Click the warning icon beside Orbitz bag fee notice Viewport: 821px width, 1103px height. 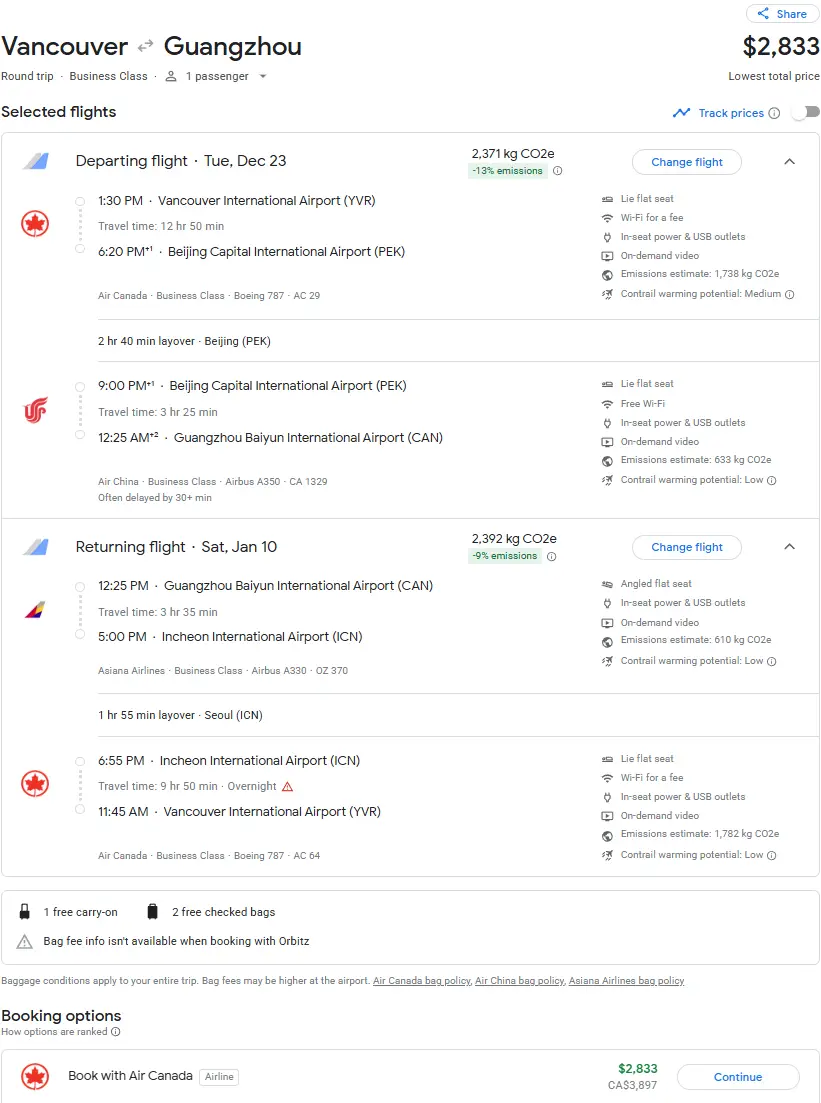pyautogui.click(x=25, y=941)
